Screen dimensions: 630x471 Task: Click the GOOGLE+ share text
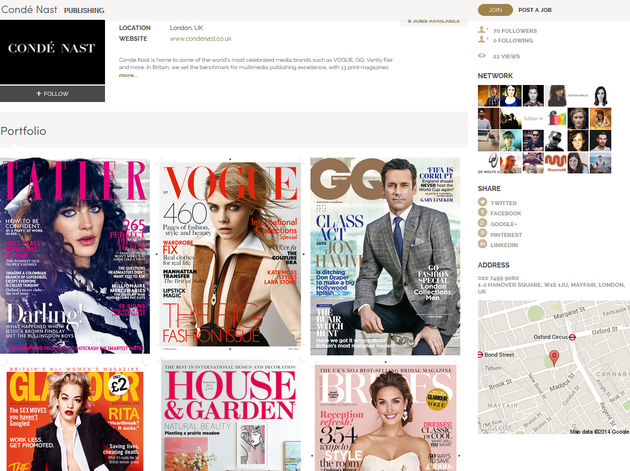(504, 224)
